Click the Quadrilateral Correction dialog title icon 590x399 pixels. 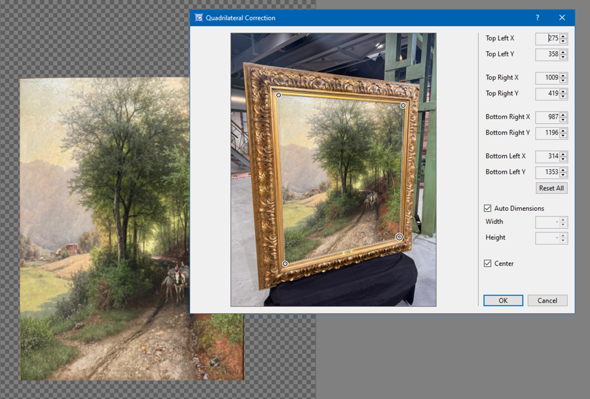coord(199,18)
